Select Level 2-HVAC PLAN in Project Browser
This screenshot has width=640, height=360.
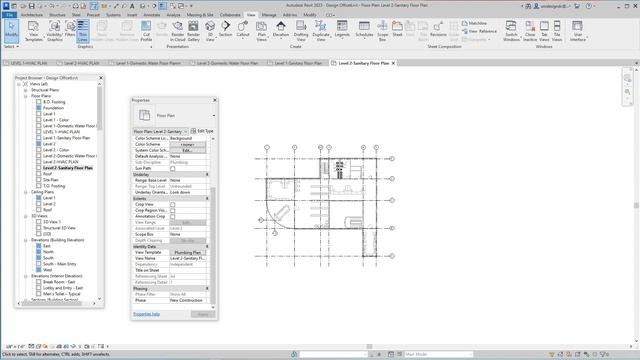point(61,162)
